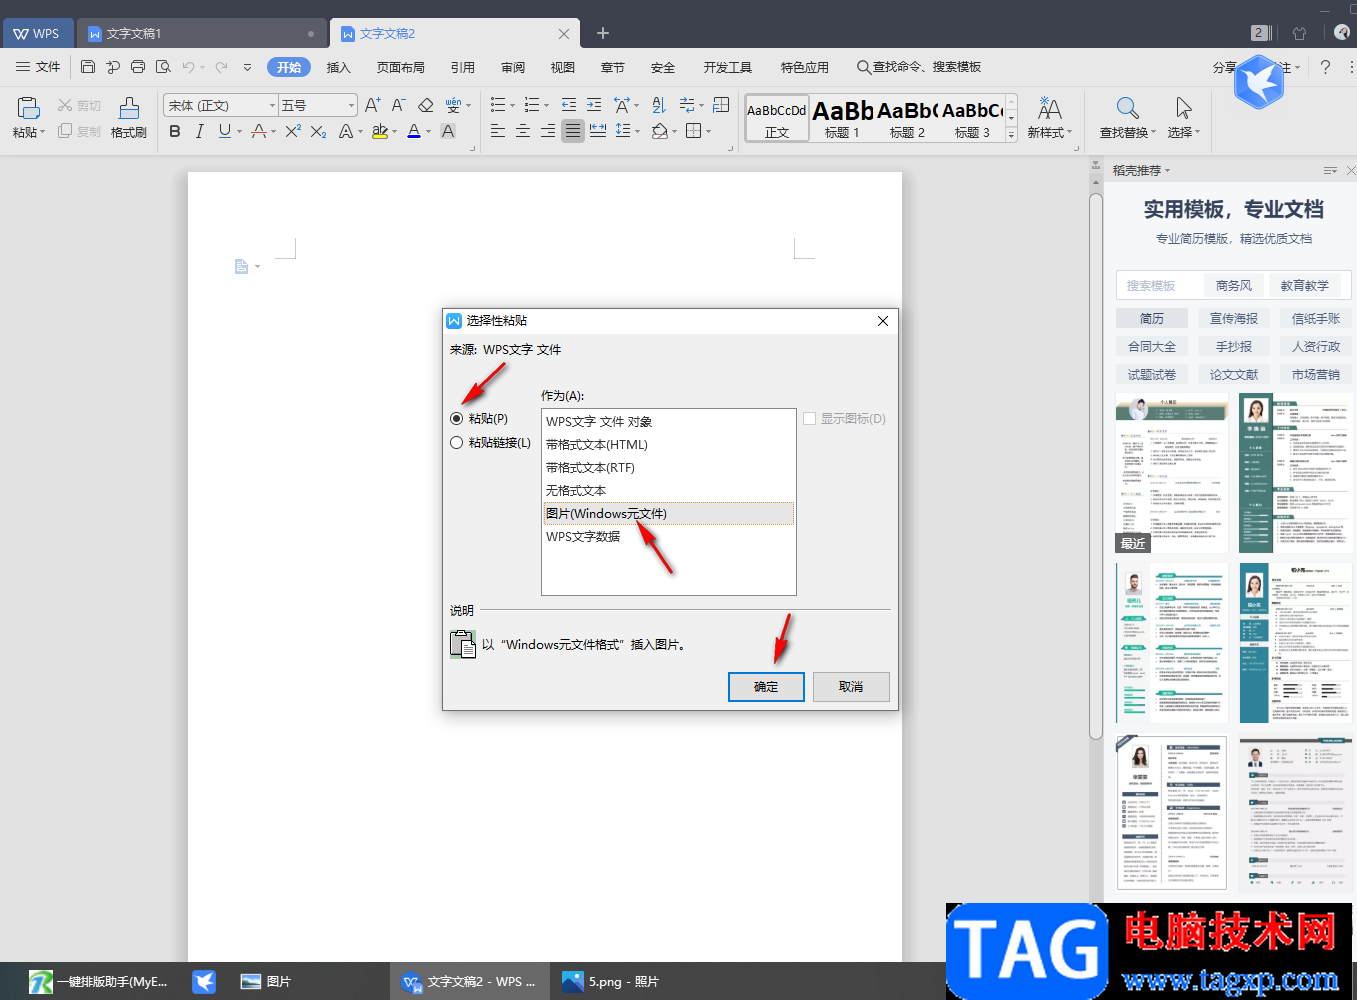Screen dimensions: 1357x1000
Task: Decrease paragraph indent
Action: (x=568, y=105)
